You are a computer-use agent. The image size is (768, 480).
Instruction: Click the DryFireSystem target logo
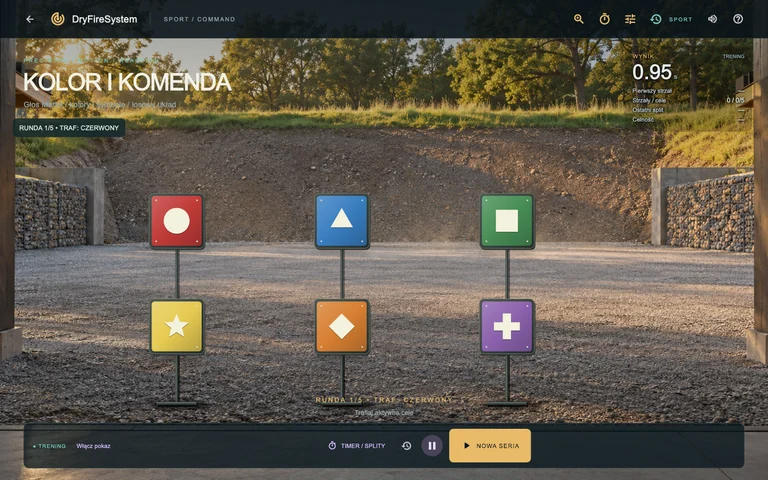[58, 19]
